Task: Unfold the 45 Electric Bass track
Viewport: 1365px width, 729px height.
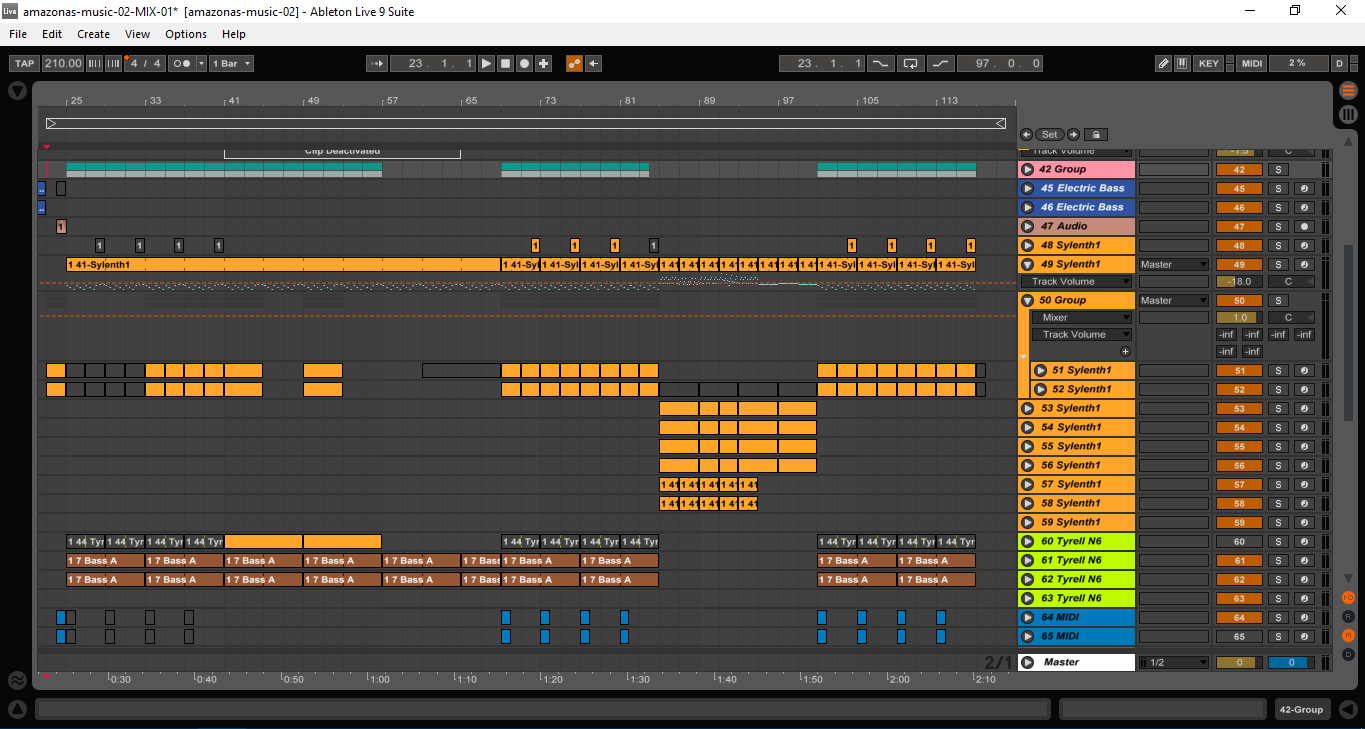Action: click(1028, 189)
